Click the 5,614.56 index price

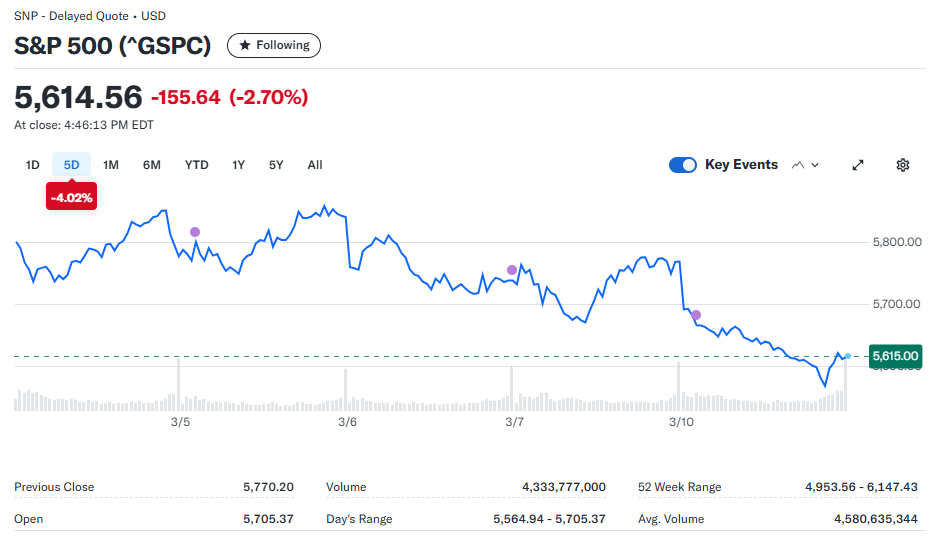79,97
